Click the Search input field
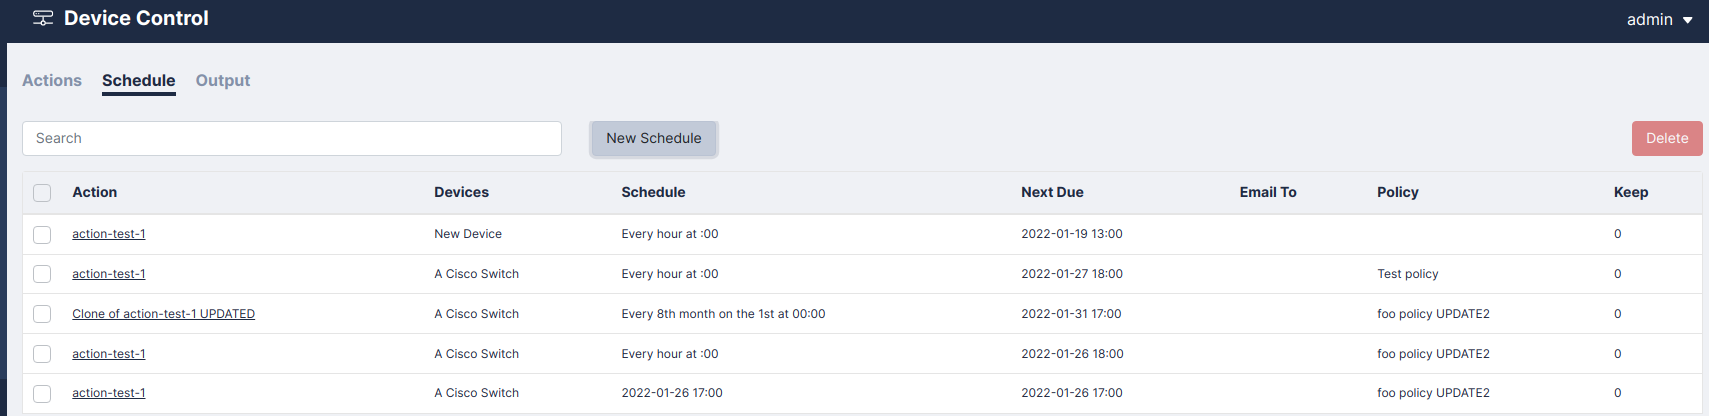The image size is (1709, 416). coord(292,138)
